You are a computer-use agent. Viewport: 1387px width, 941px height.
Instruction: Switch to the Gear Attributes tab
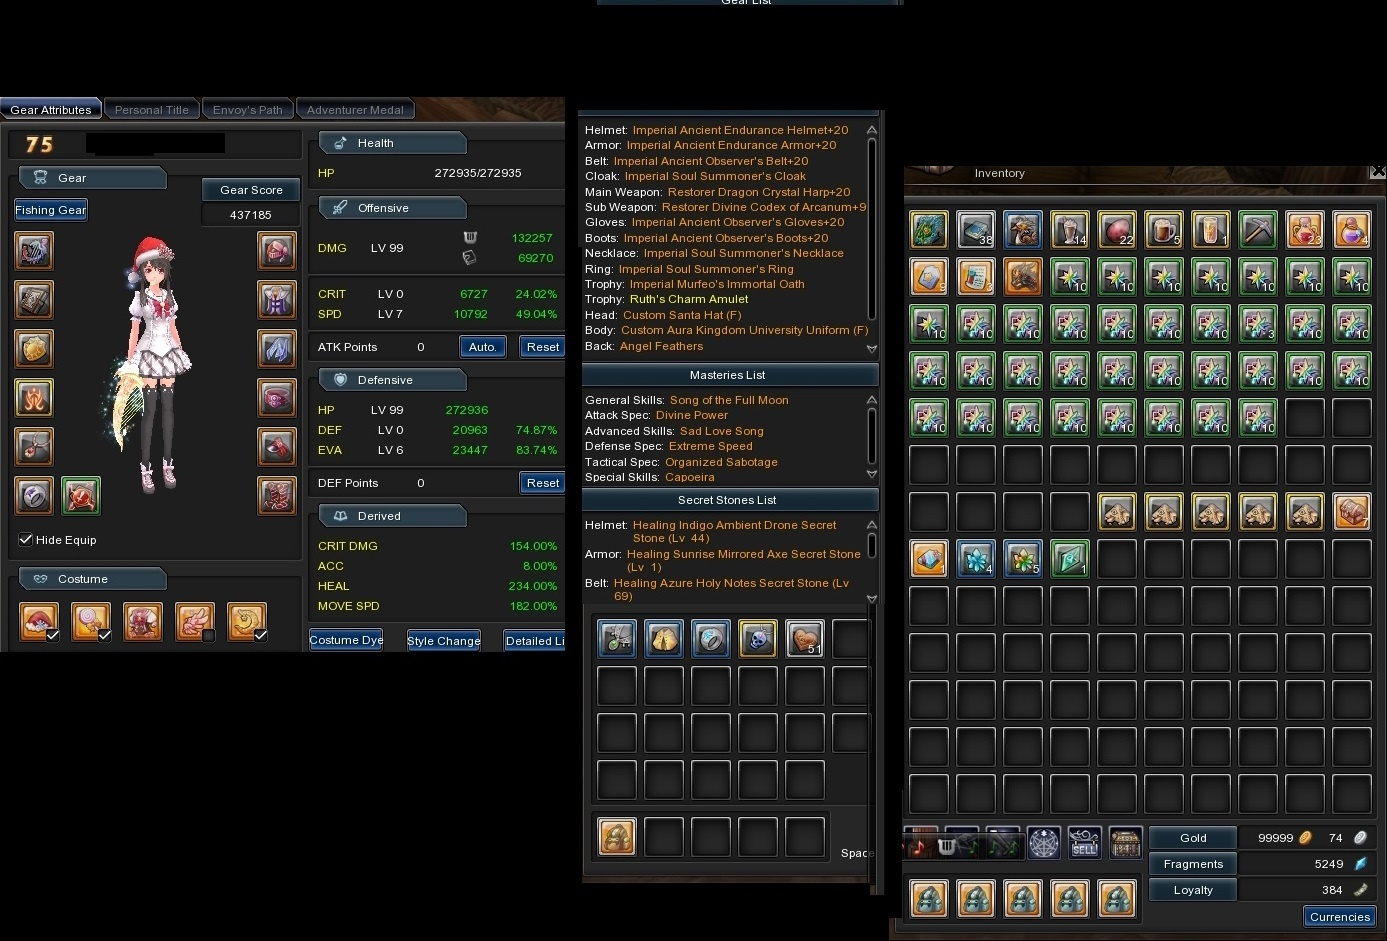[51, 110]
